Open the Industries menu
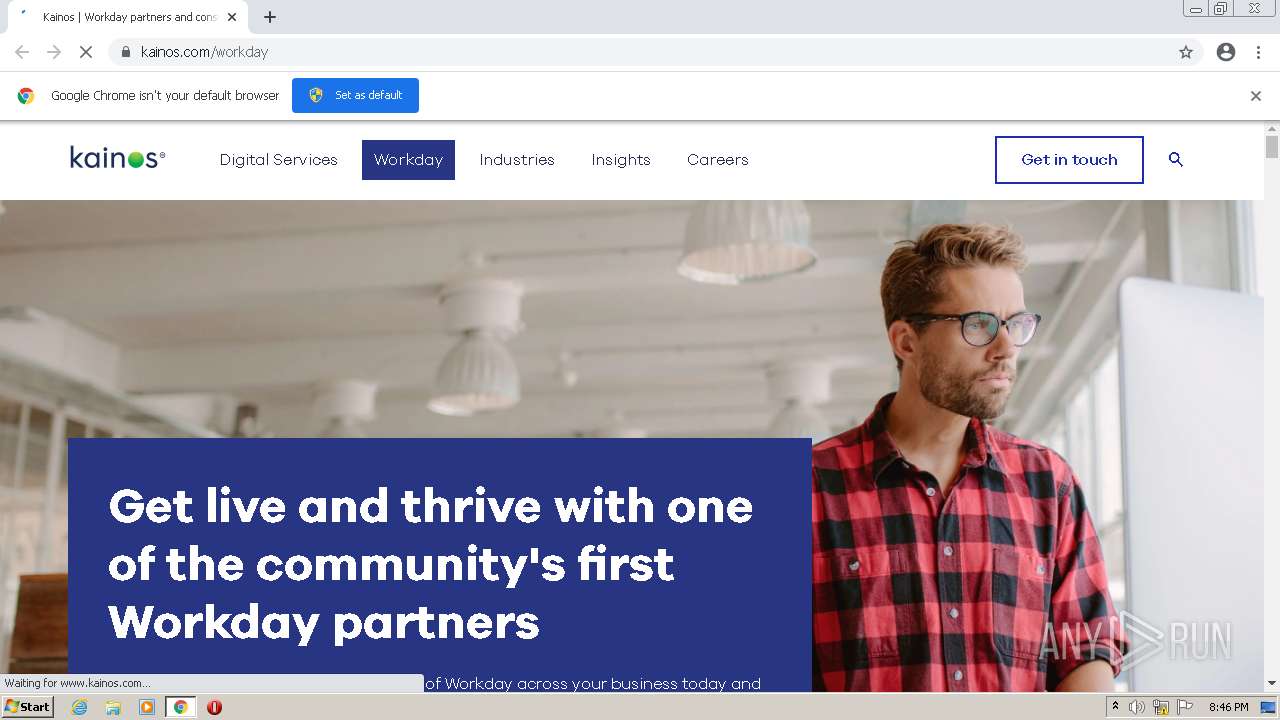The height and width of the screenshot is (720, 1280). (517, 160)
